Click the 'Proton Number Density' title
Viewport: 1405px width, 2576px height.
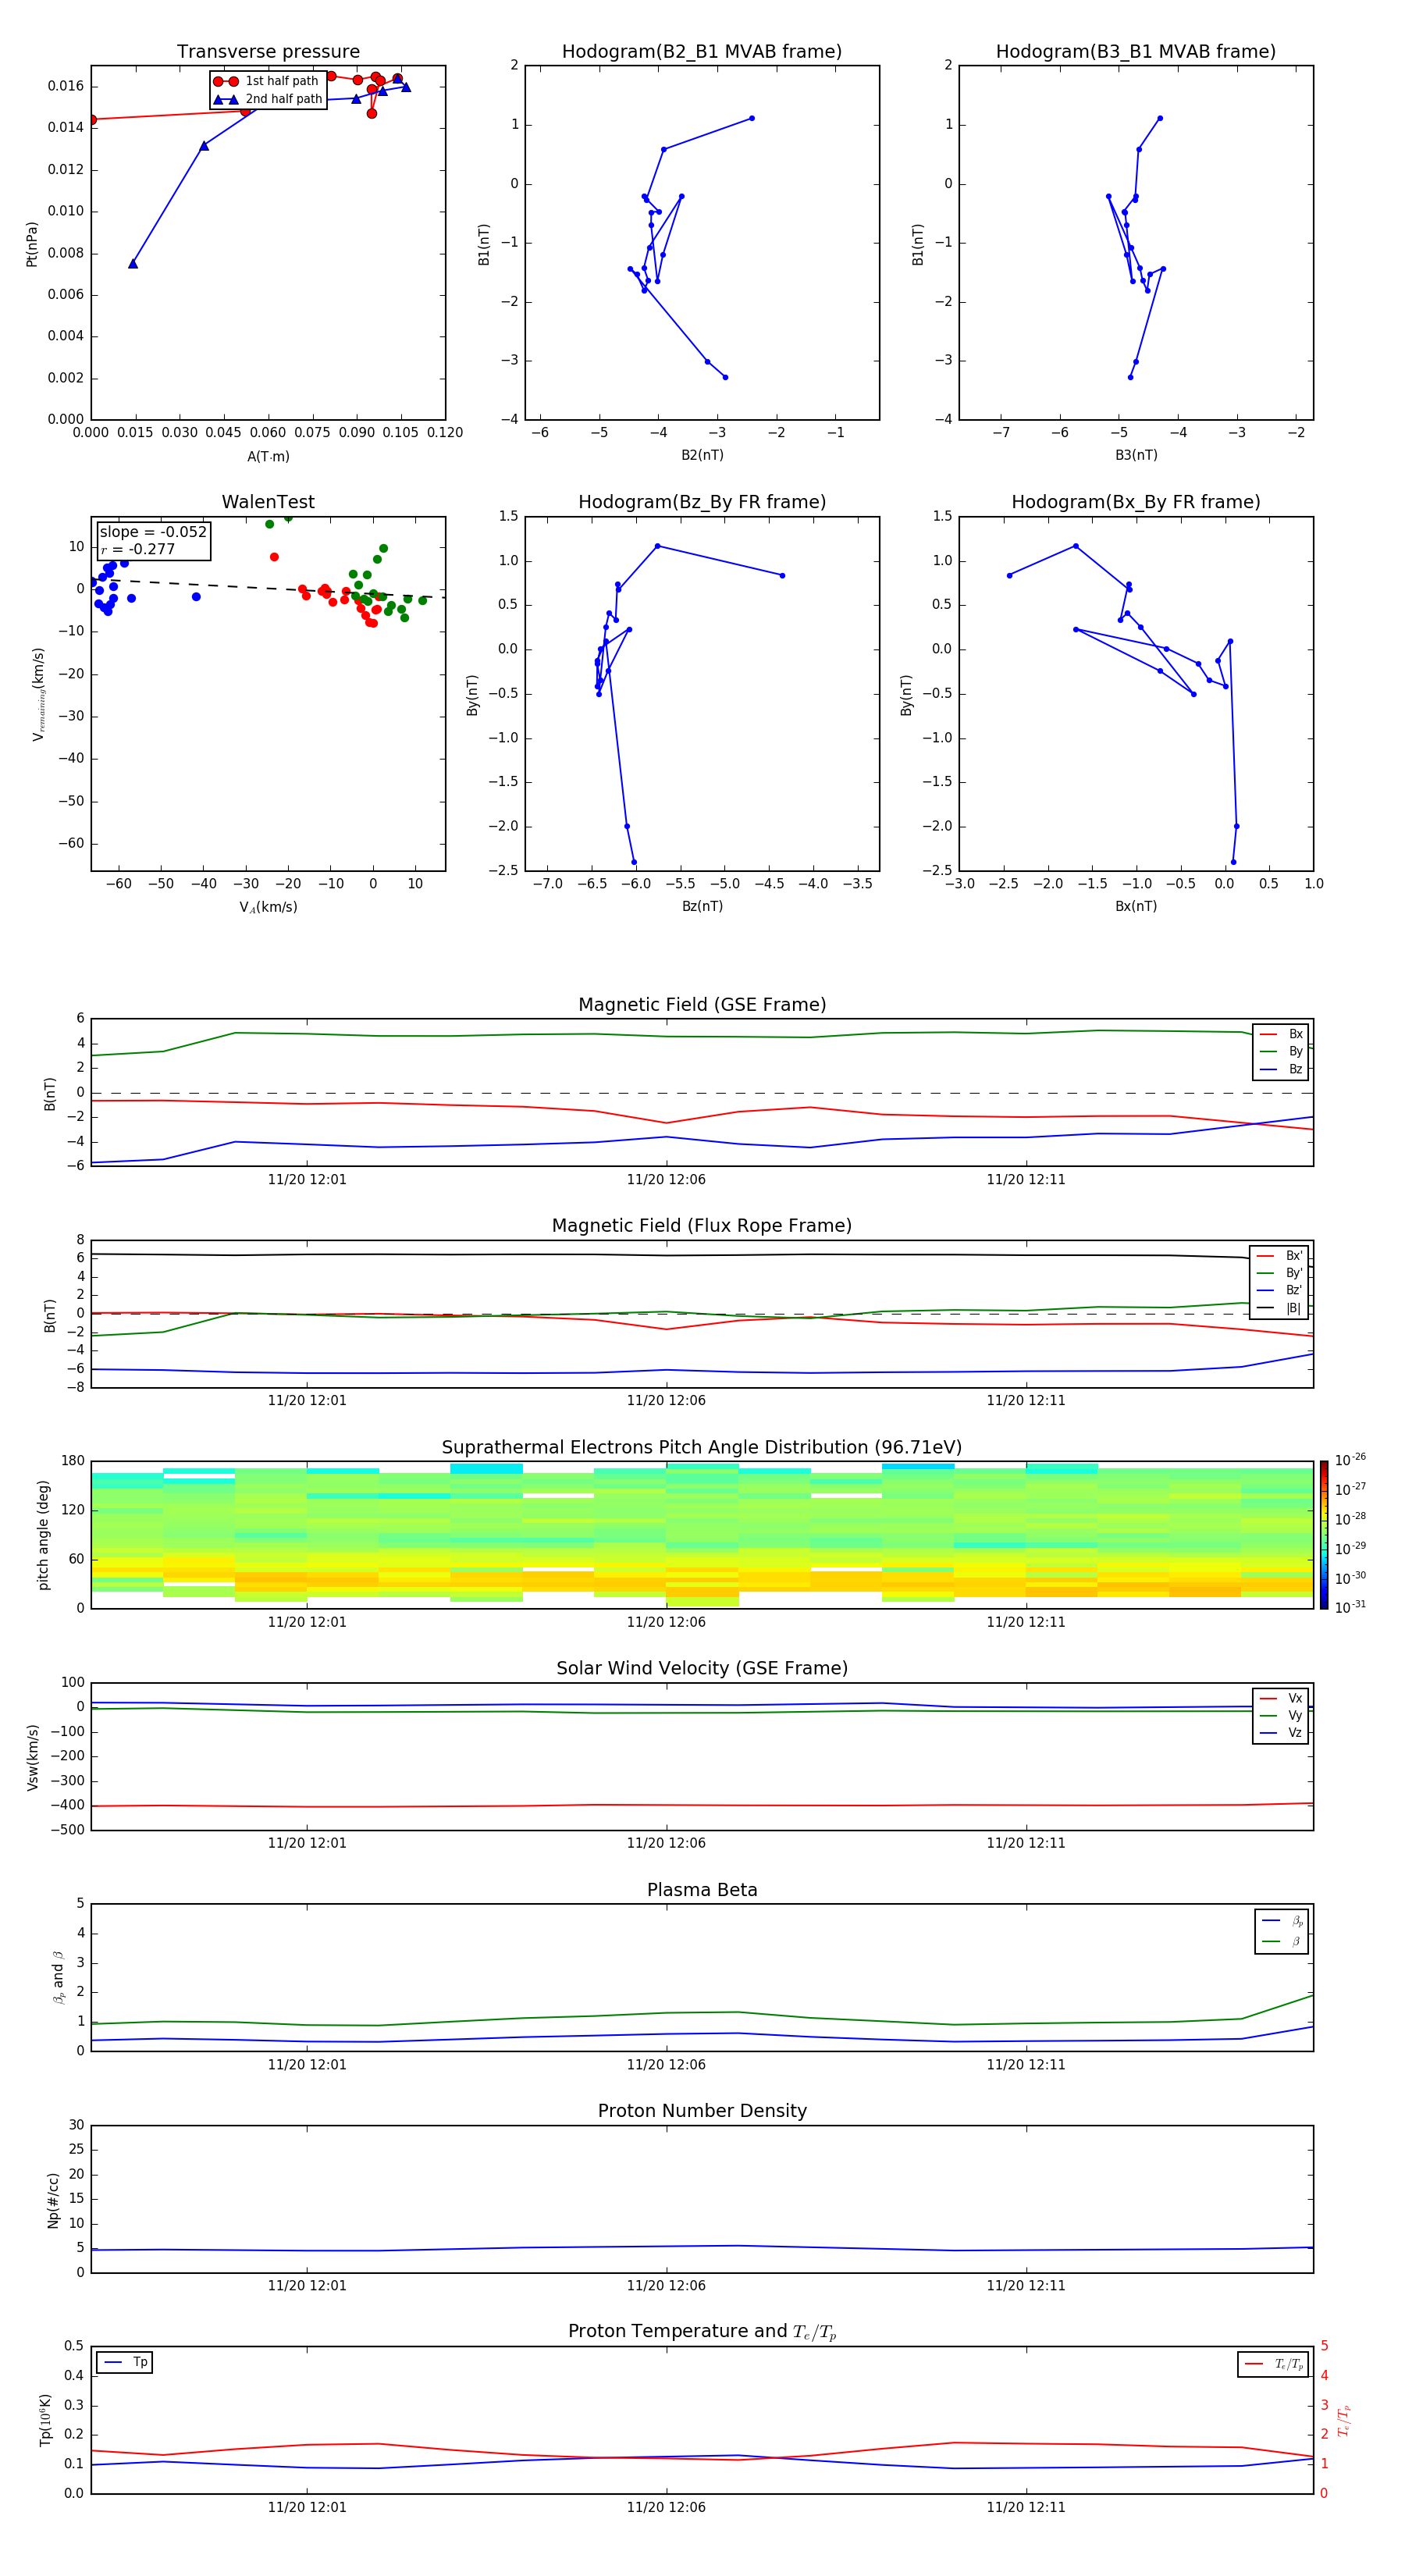click(x=702, y=2111)
